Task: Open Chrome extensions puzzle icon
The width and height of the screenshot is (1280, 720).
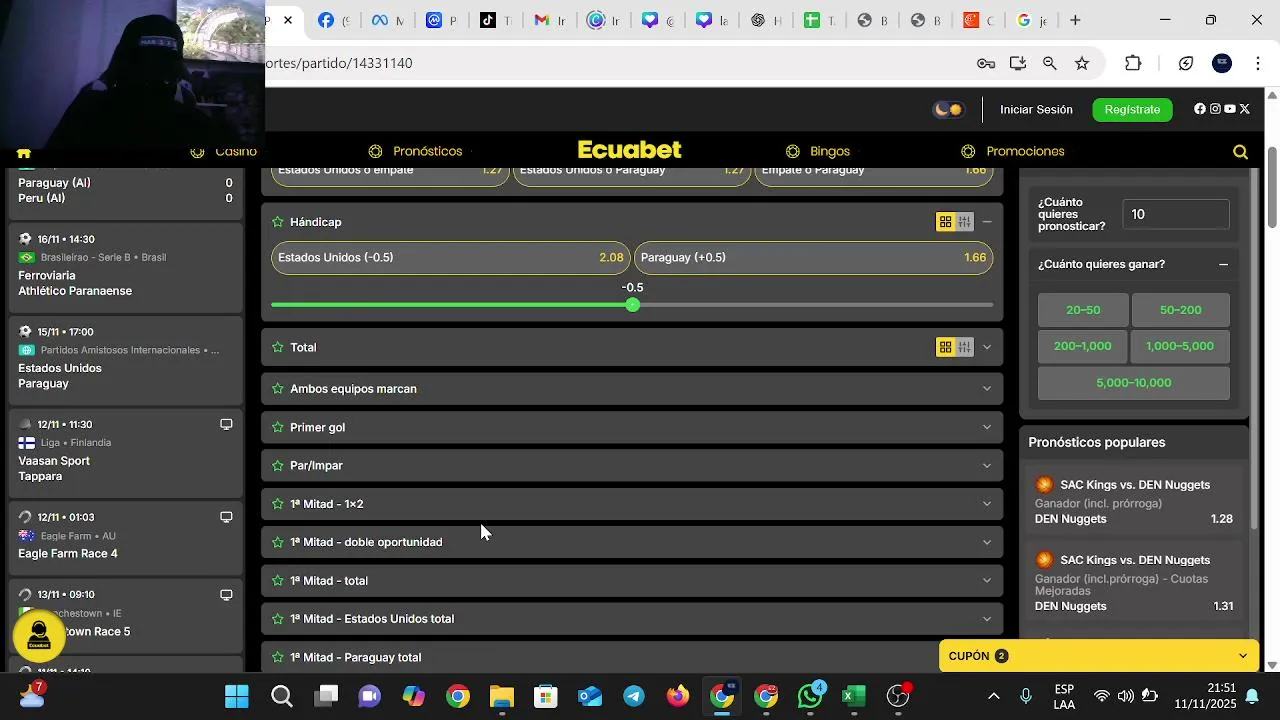Action: click(1133, 63)
